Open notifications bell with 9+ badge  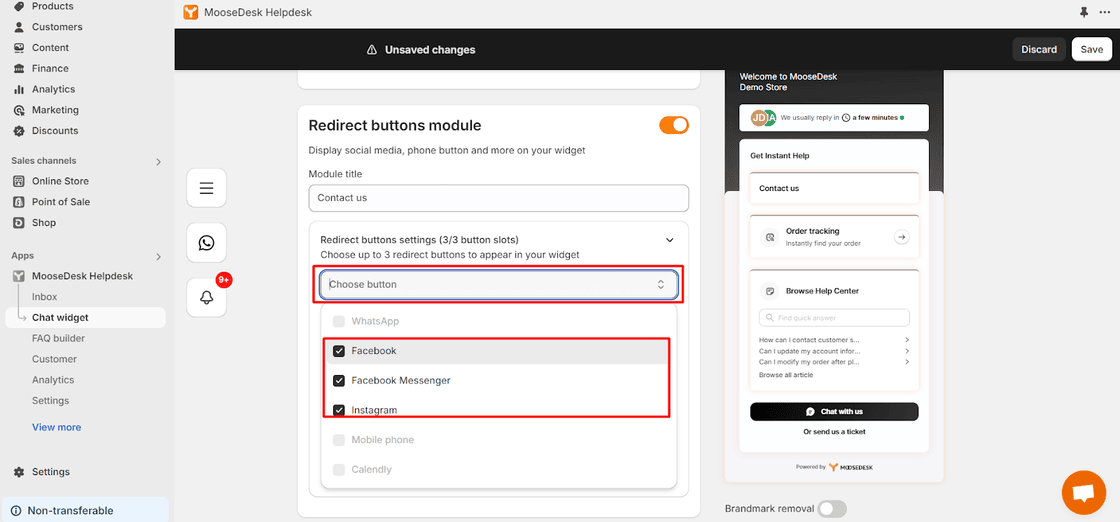pyautogui.click(x=206, y=297)
